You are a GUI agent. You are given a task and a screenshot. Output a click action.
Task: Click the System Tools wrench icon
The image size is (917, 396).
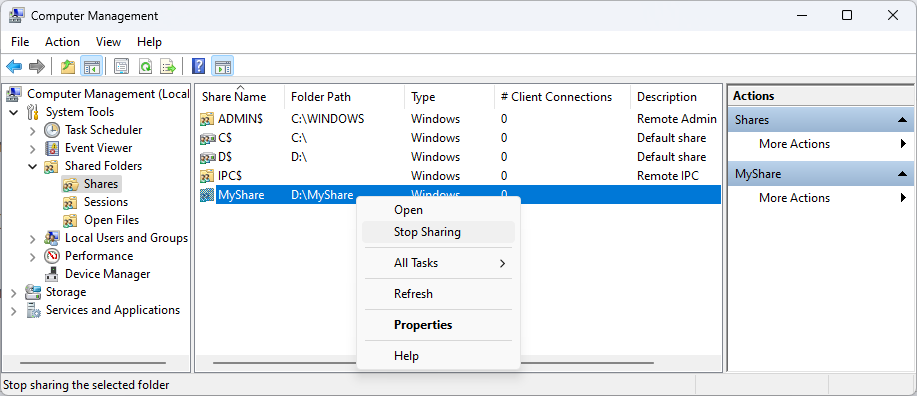33,112
